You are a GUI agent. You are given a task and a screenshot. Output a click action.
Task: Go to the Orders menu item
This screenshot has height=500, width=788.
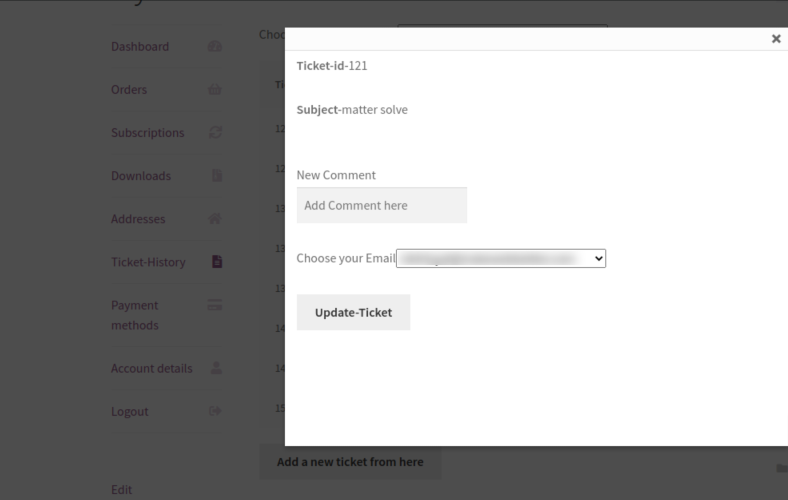(129, 89)
